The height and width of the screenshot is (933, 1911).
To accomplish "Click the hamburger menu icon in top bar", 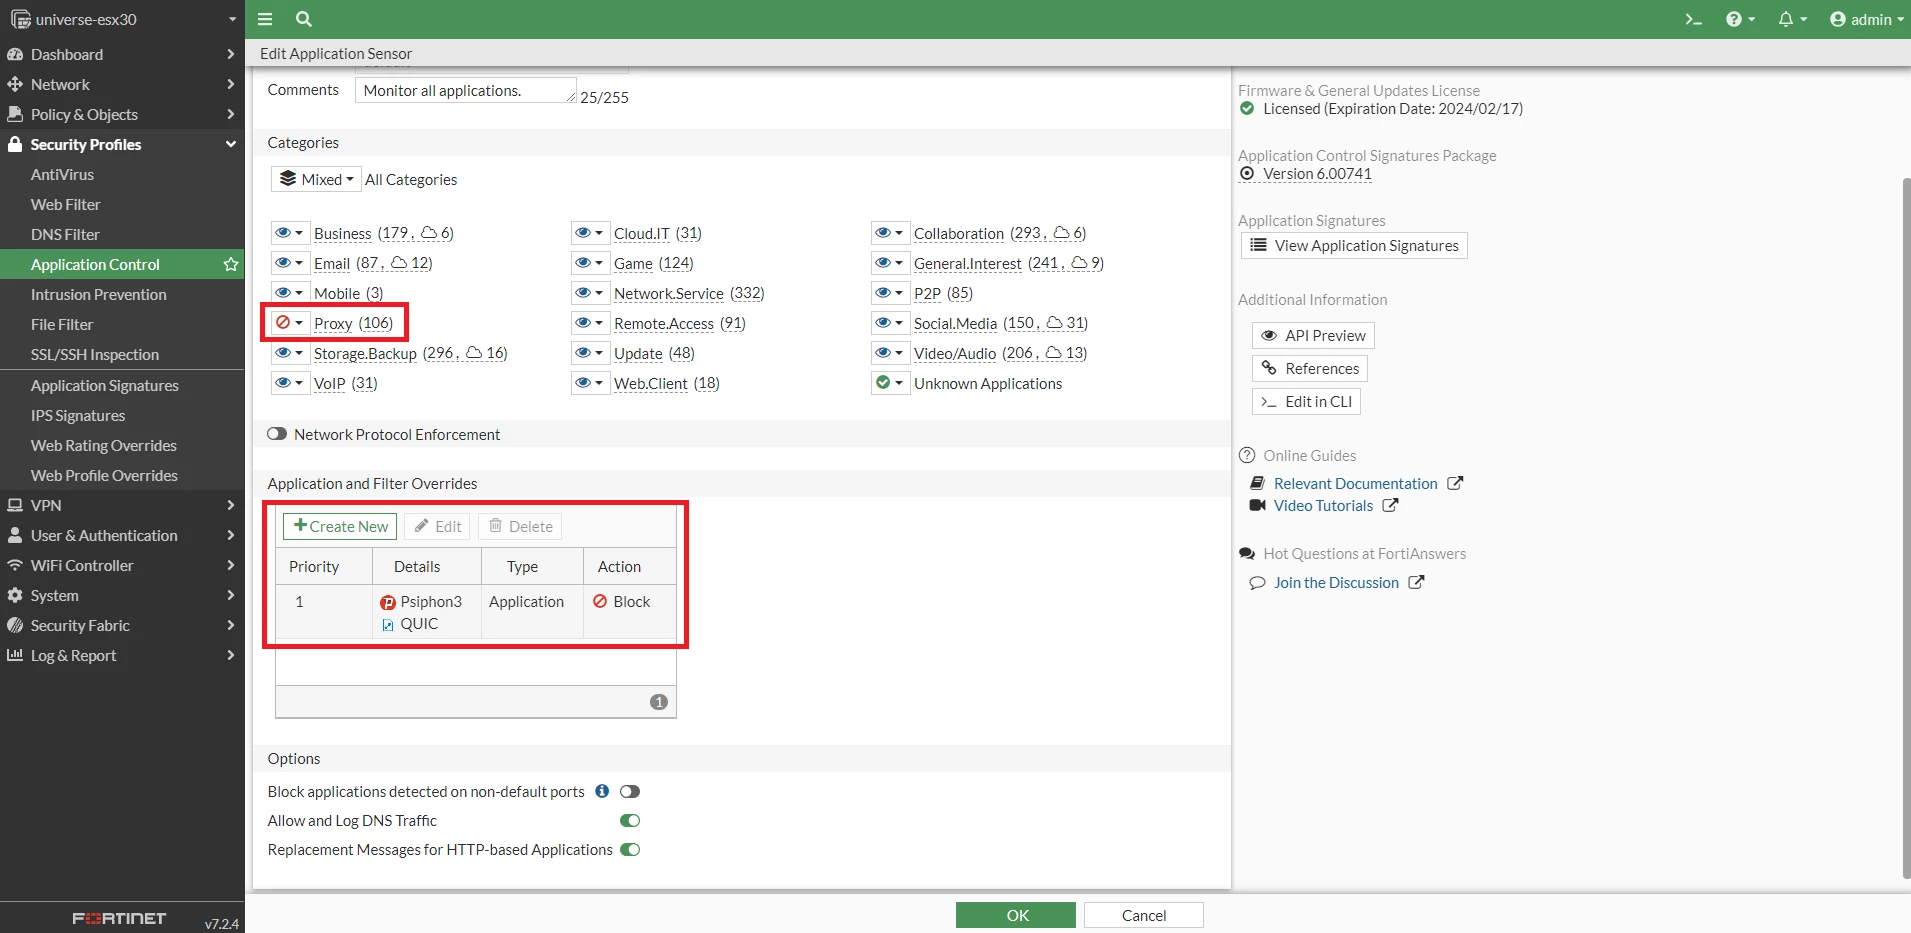I will 265,19.
